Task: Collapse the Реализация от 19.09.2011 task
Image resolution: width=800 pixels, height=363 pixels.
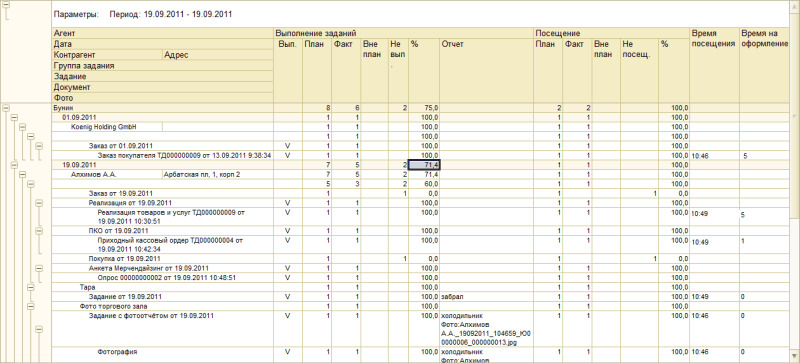Action: pyautogui.click(x=39, y=203)
